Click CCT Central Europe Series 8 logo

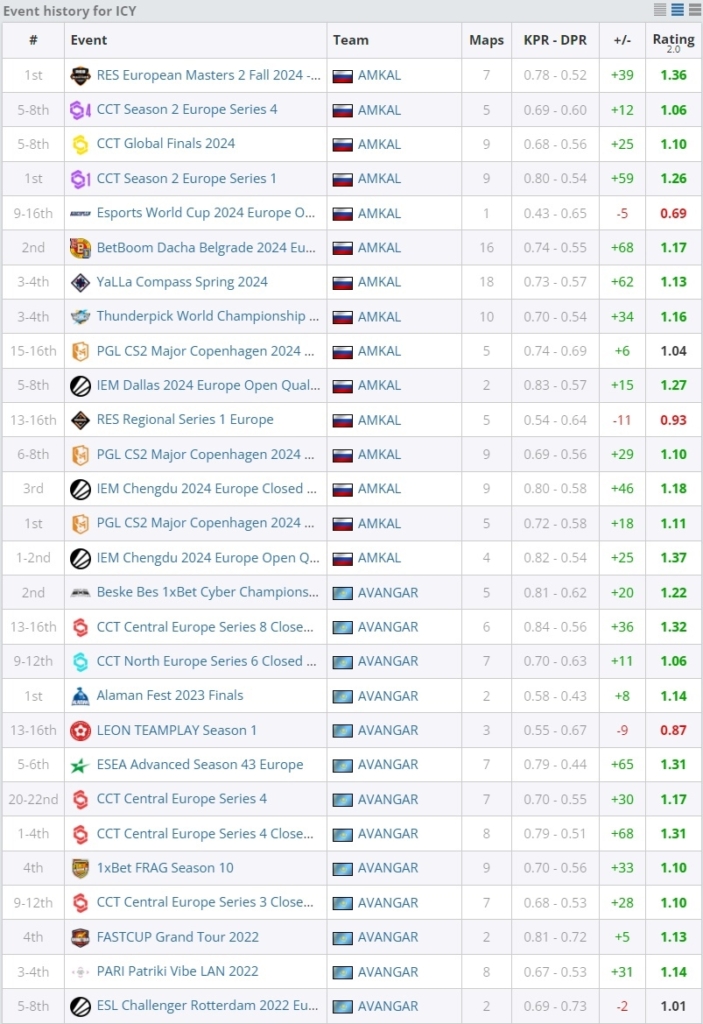(x=80, y=627)
